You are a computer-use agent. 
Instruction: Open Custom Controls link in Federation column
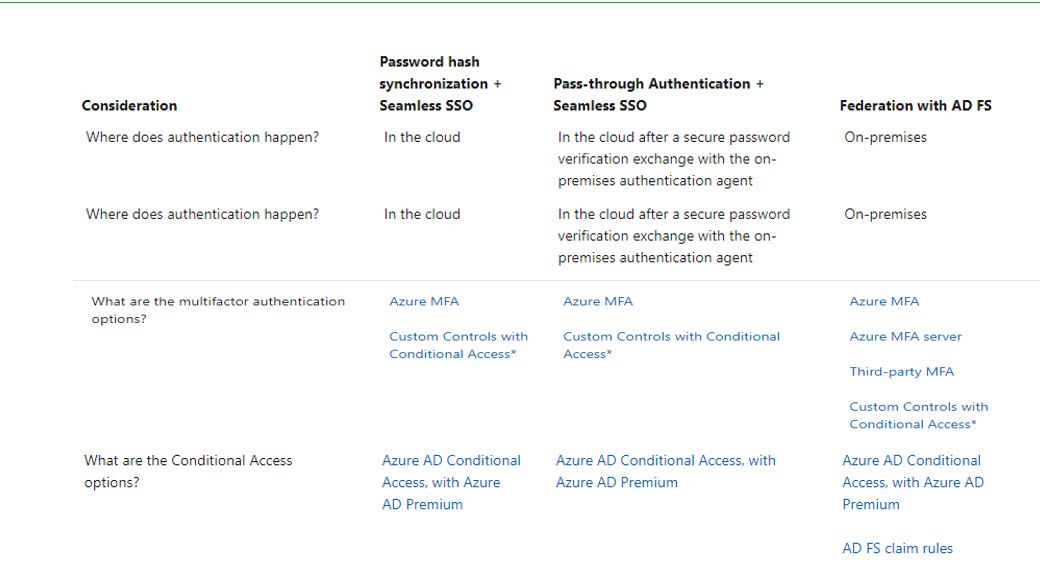(918, 415)
